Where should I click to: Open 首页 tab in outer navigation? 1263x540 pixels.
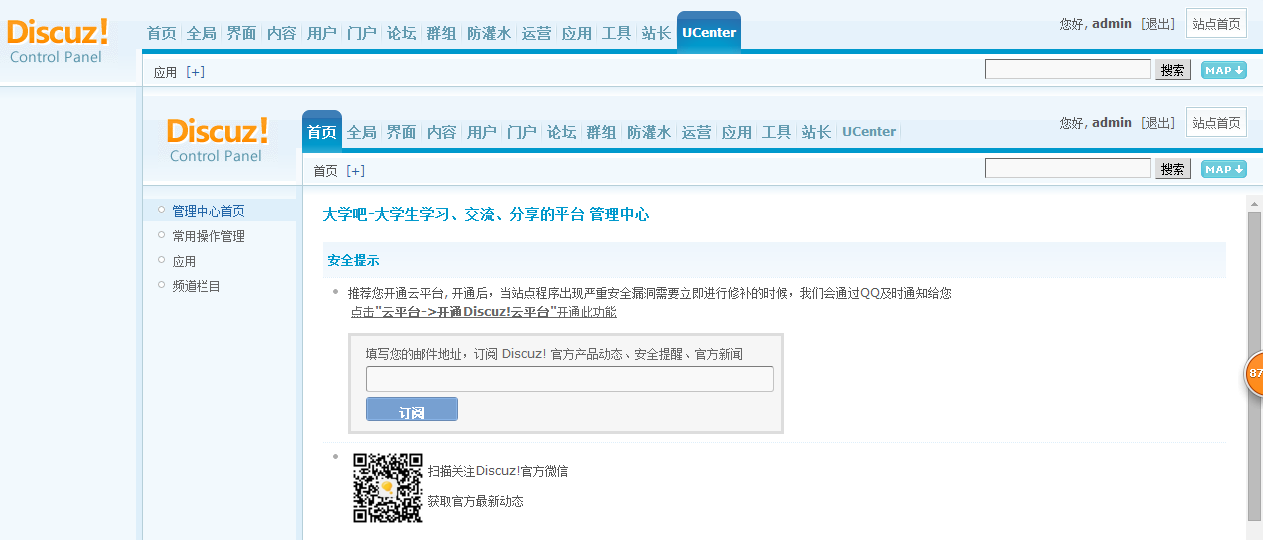coord(161,33)
